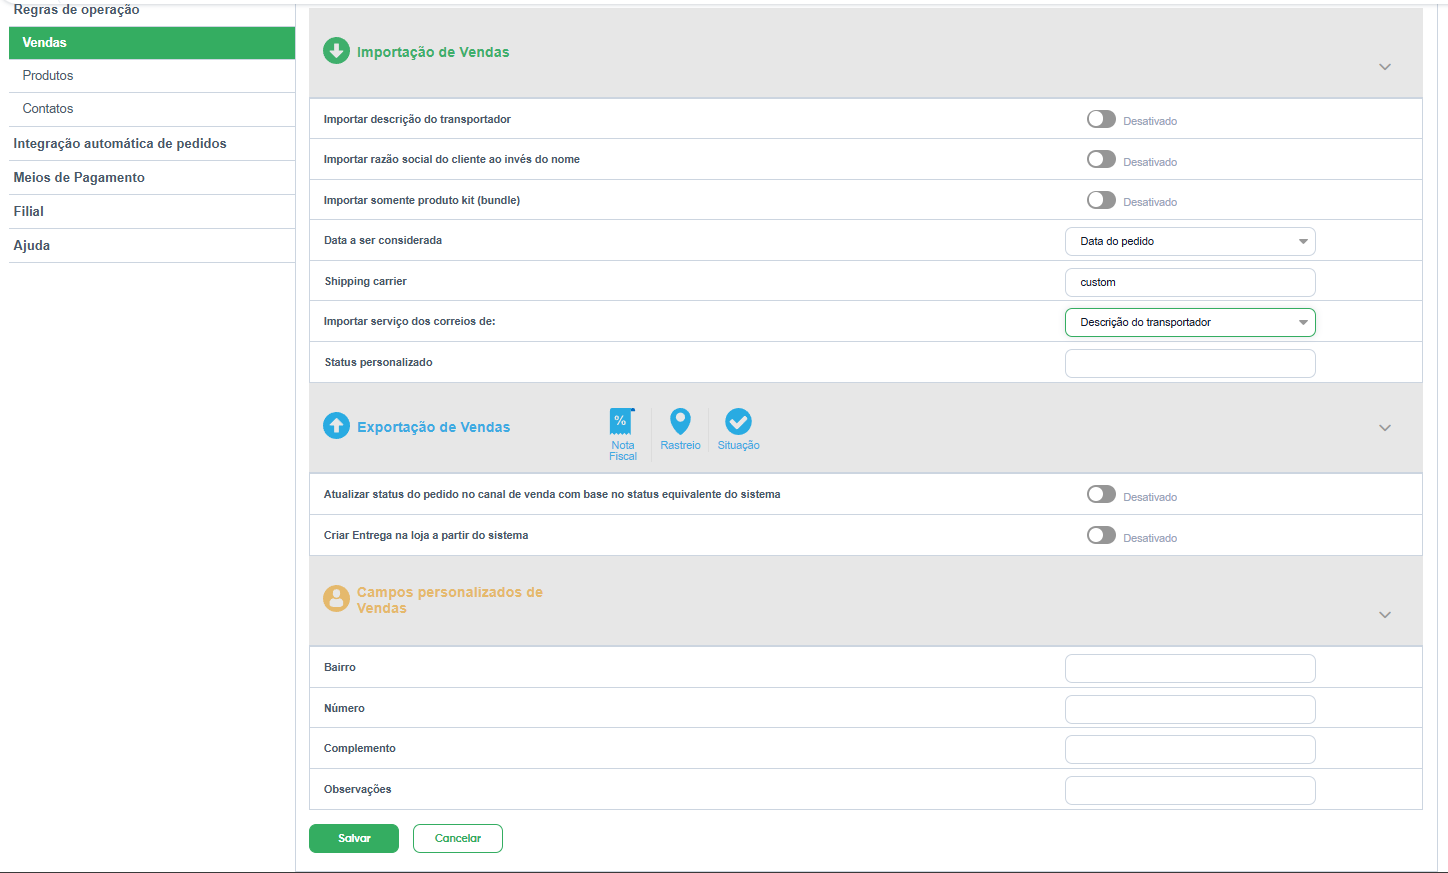This screenshot has width=1448, height=873.
Task: Open Produtos in the sidebar
Action: [48, 76]
